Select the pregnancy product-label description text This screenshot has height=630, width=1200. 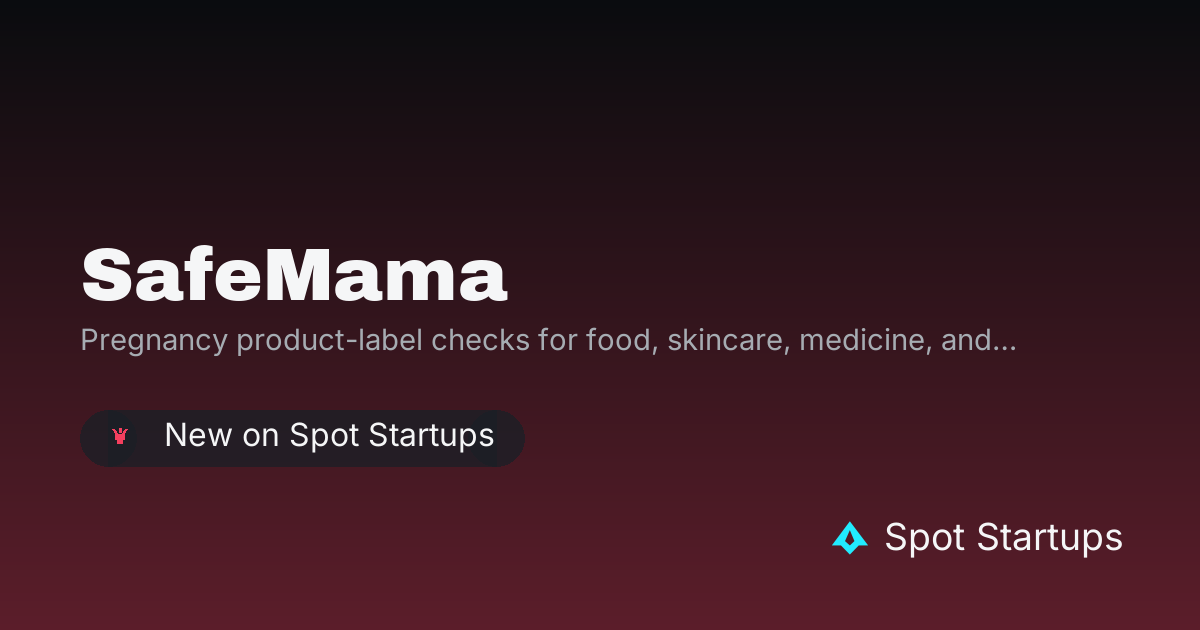coord(548,341)
